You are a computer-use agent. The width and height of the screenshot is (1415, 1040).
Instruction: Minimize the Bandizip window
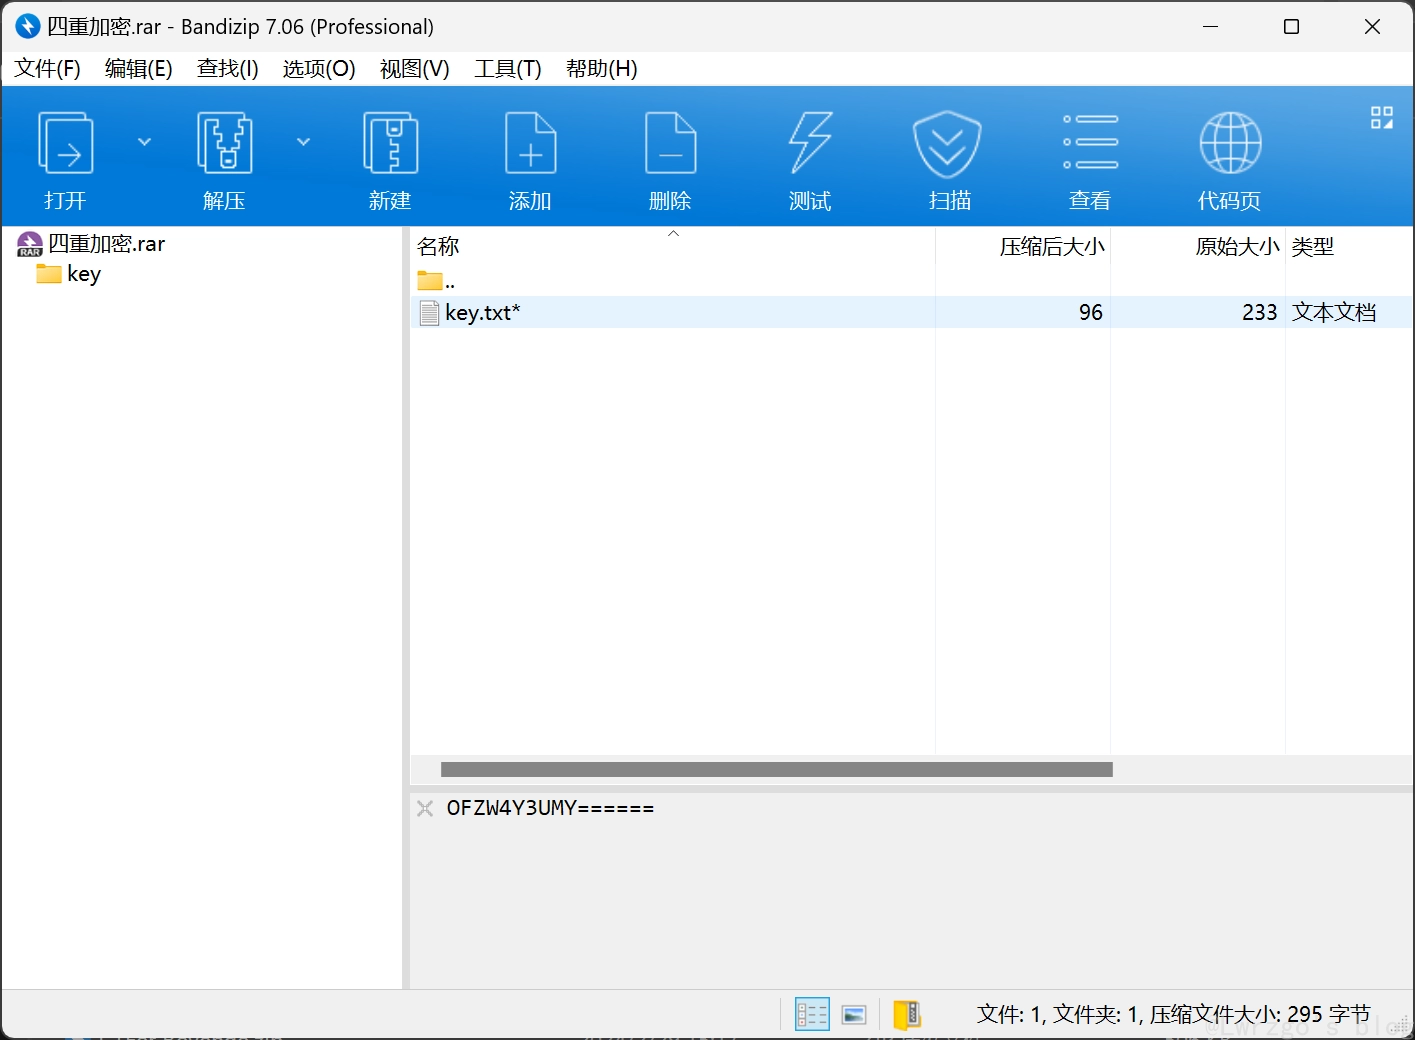[1211, 26]
